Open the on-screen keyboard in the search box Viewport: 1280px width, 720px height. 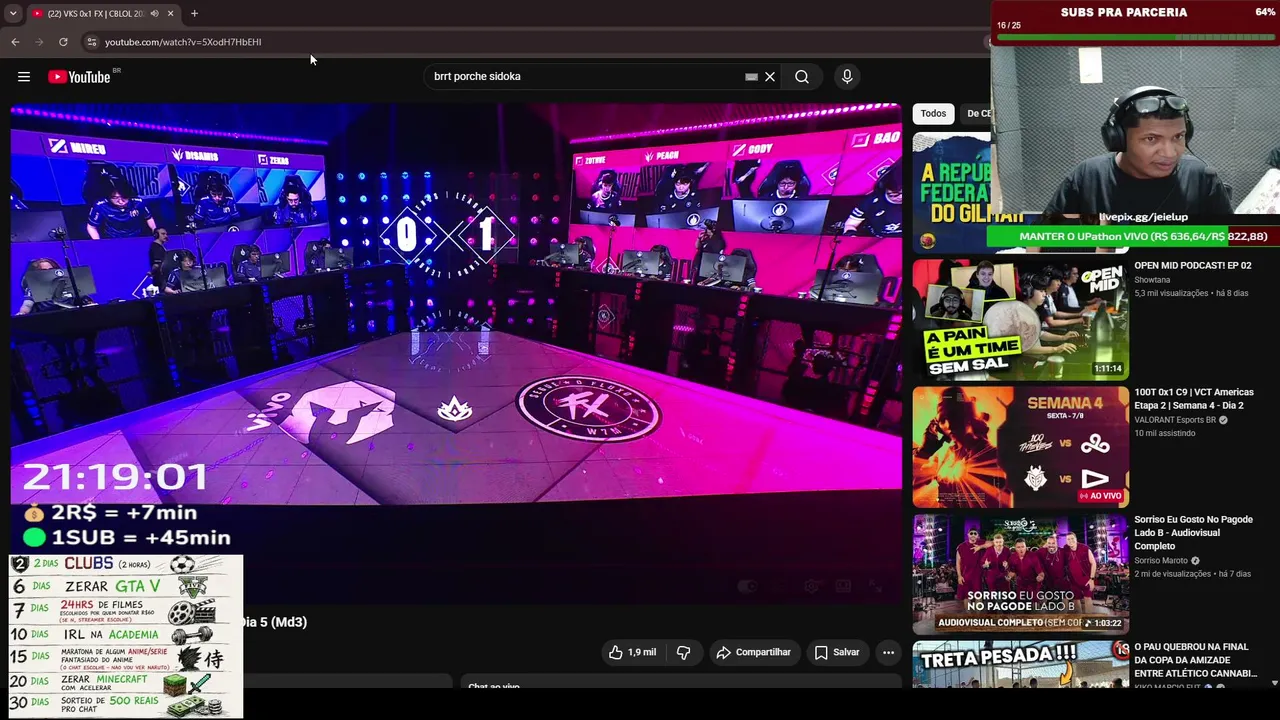751,77
